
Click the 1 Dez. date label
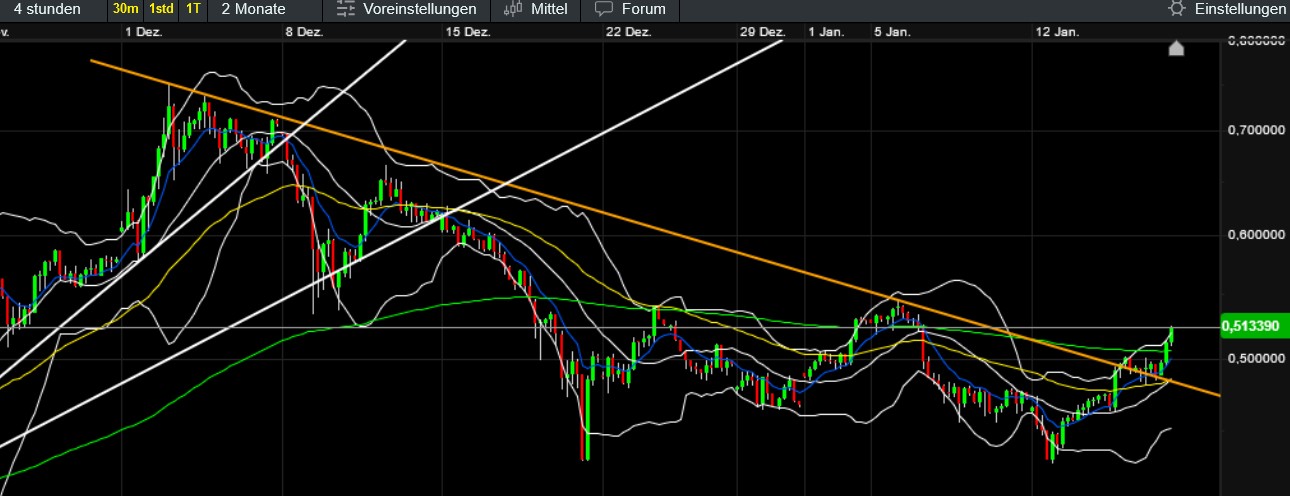click(x=144, y=32)
